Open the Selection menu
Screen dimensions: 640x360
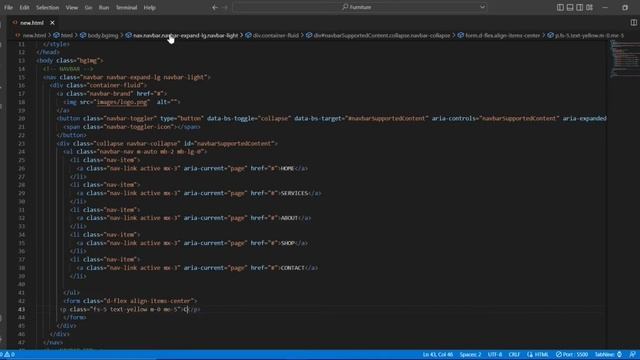pos(47,7)
